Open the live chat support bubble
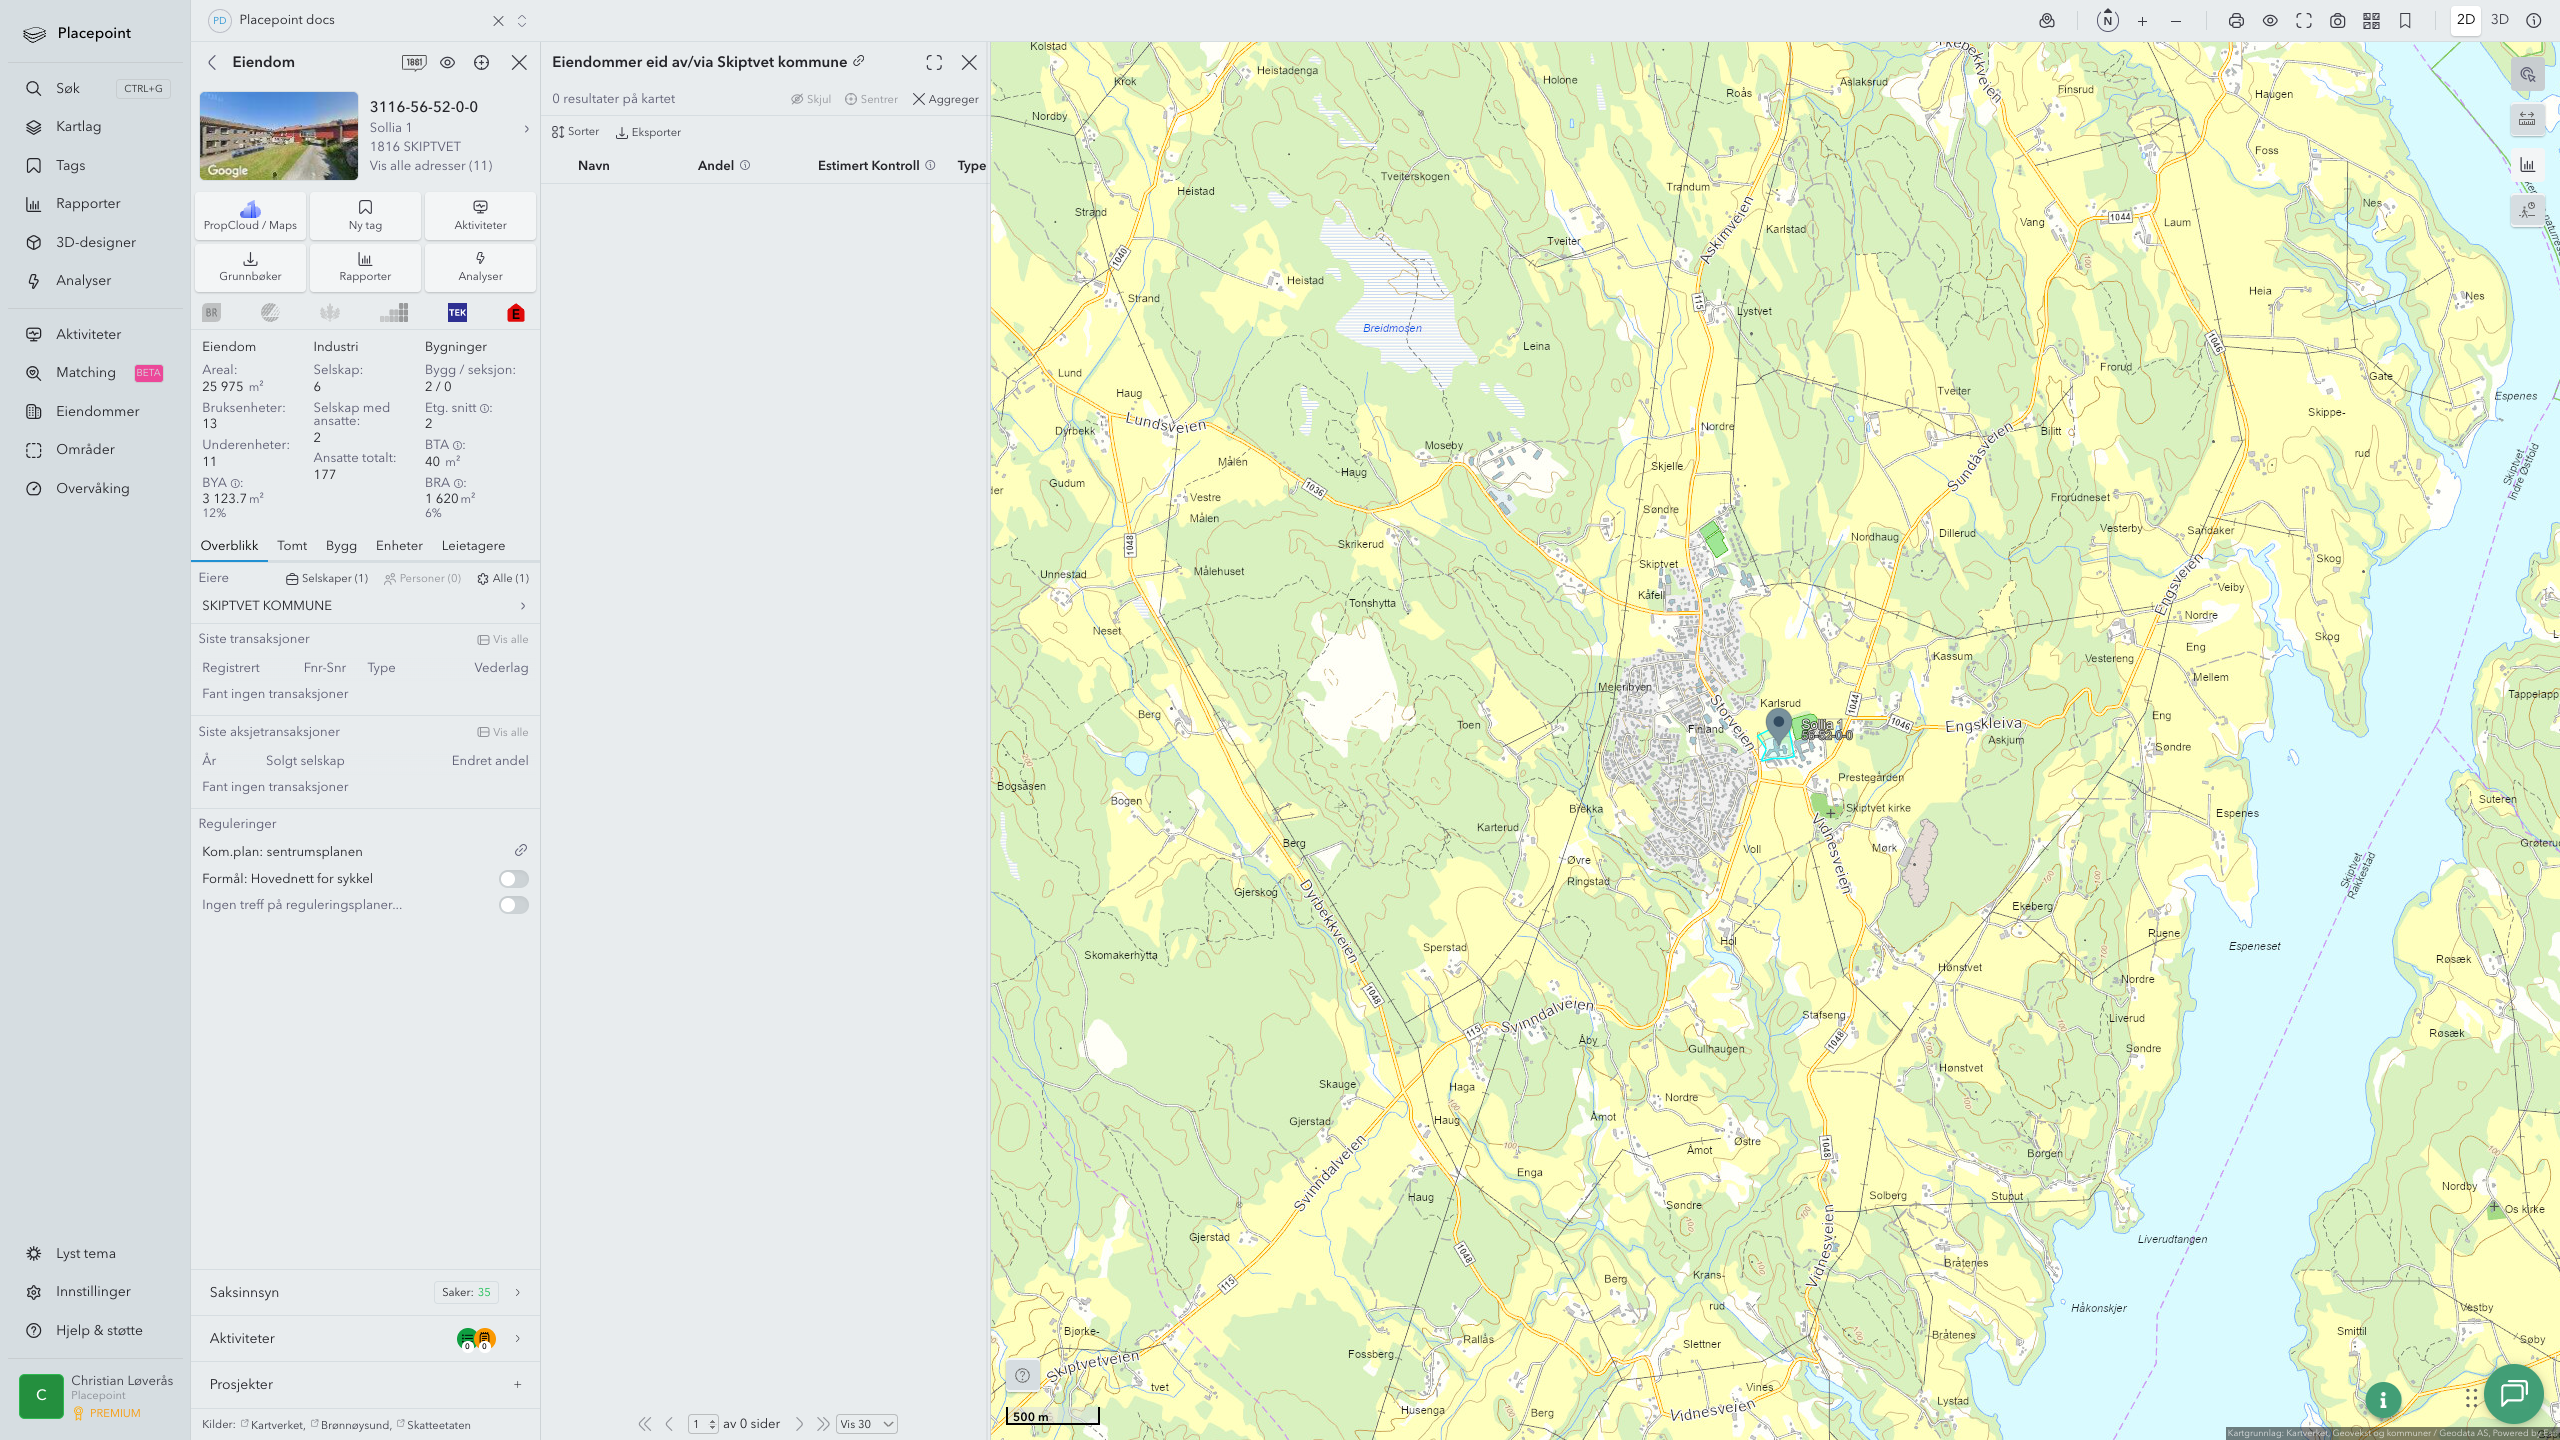This screenshot has width=2560, height=1440. point(2514,1393)
